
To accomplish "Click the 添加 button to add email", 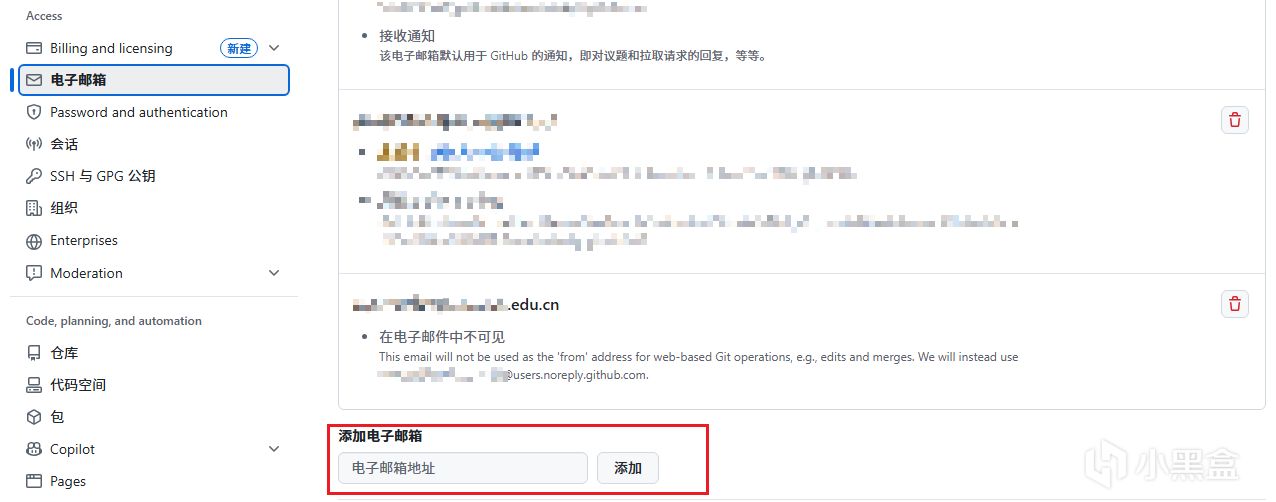I will (628, 468).
